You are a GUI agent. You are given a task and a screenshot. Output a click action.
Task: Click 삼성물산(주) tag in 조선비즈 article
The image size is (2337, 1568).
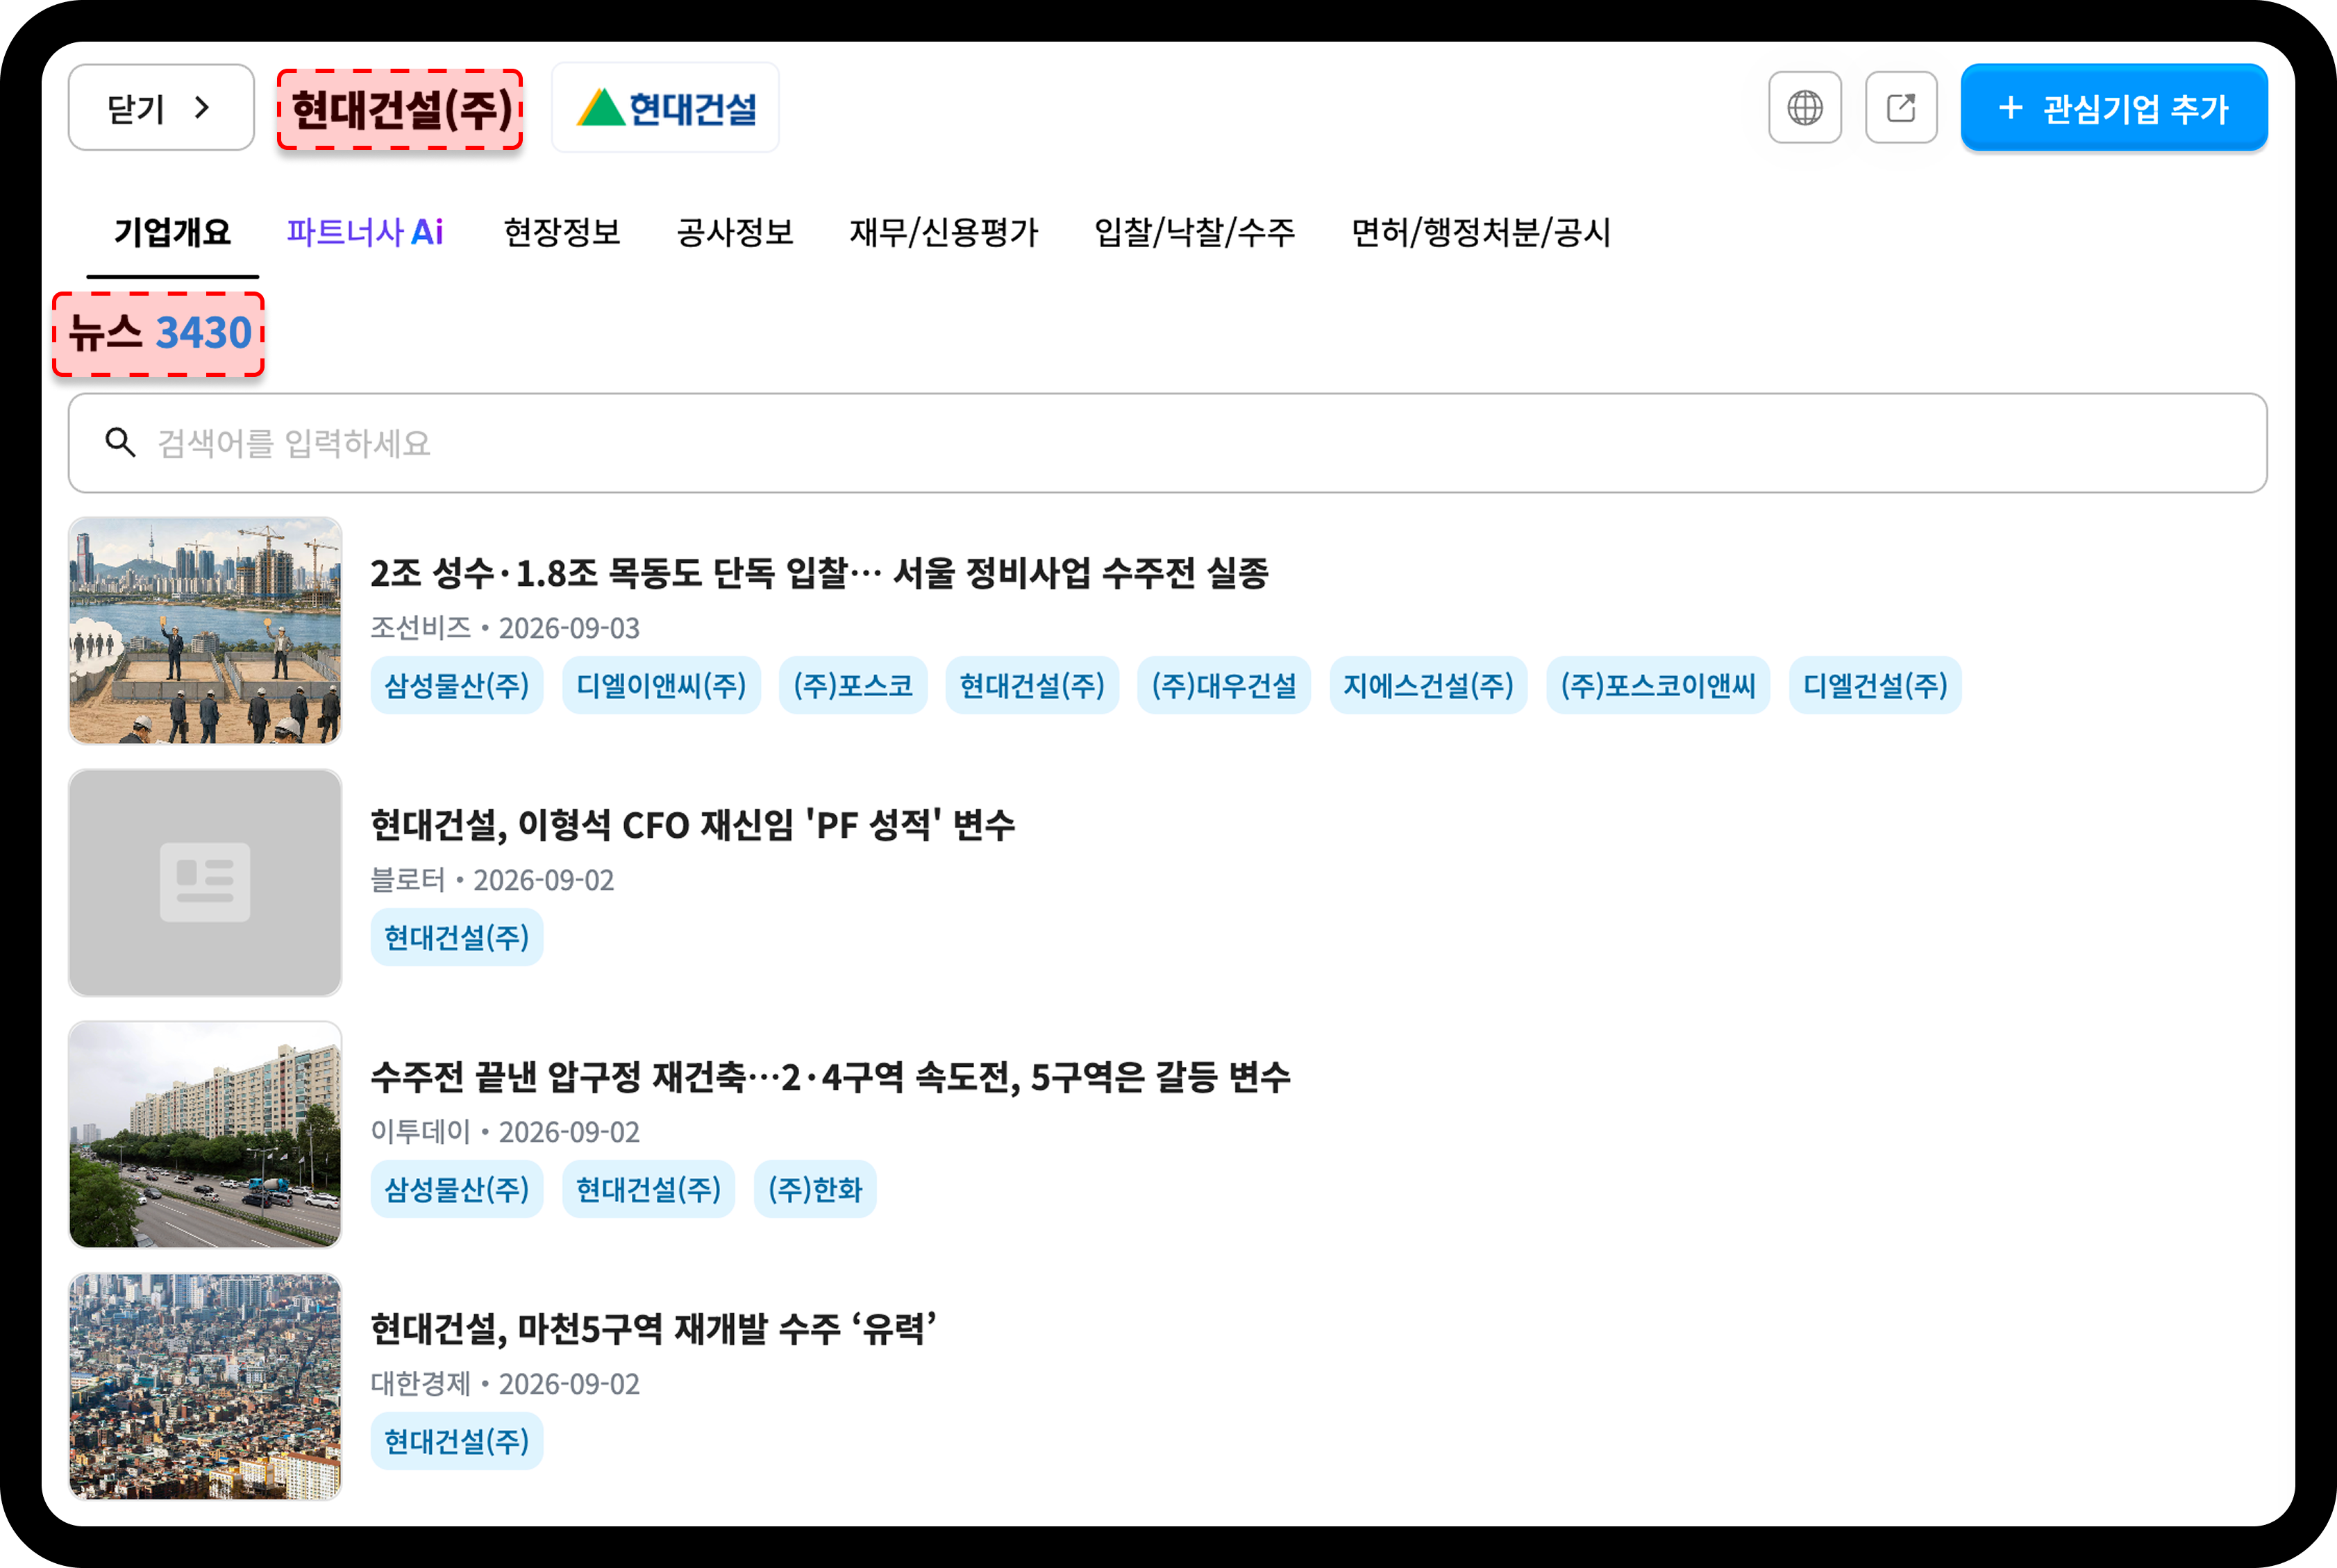[x=457, y=686]
